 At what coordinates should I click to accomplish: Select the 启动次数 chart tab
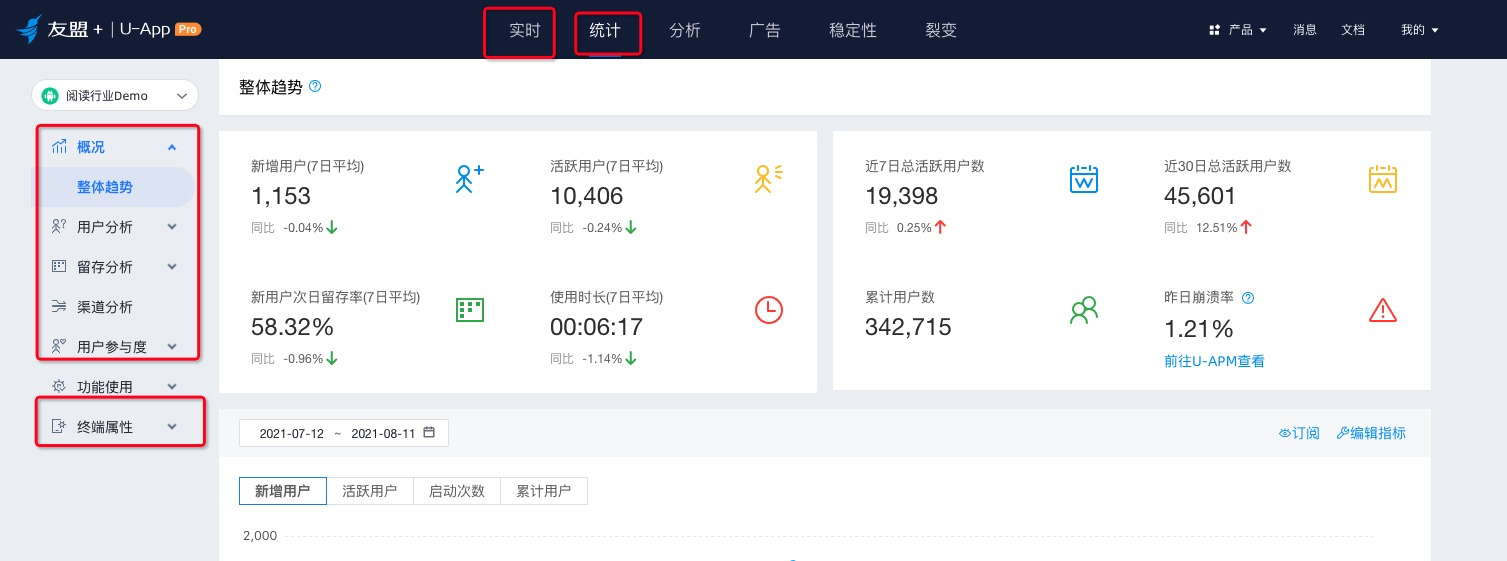pos(456,491)
